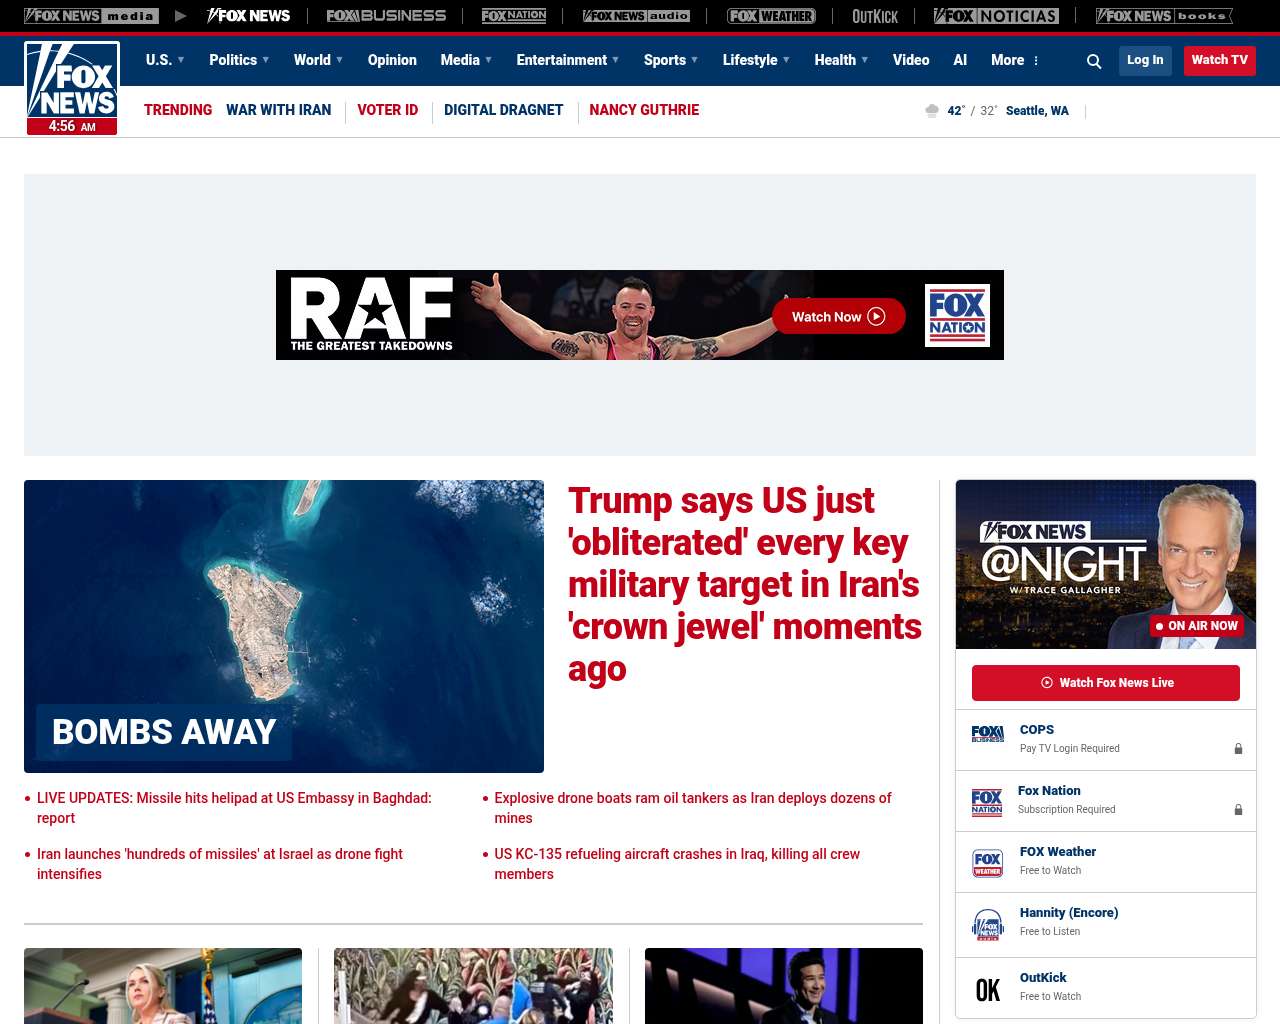
Task: Click the Log In button
Action: click(x=1145, y=60)
